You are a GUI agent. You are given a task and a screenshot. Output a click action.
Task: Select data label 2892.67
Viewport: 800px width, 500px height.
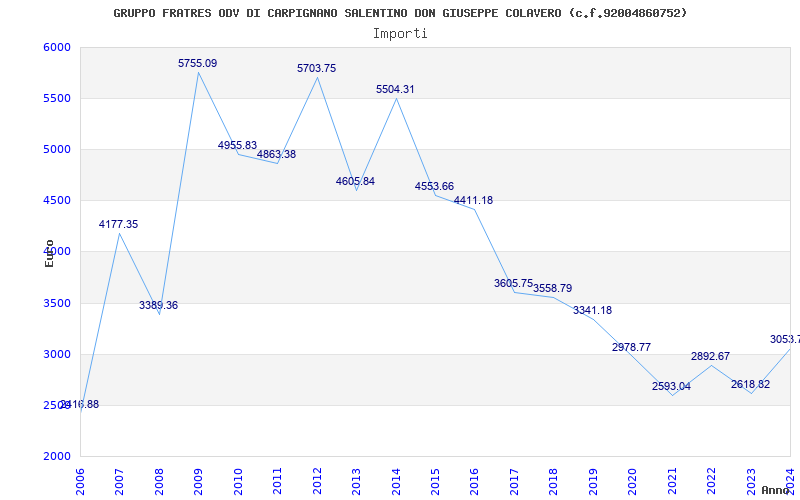pyautogui.click(x=711, y=356)
